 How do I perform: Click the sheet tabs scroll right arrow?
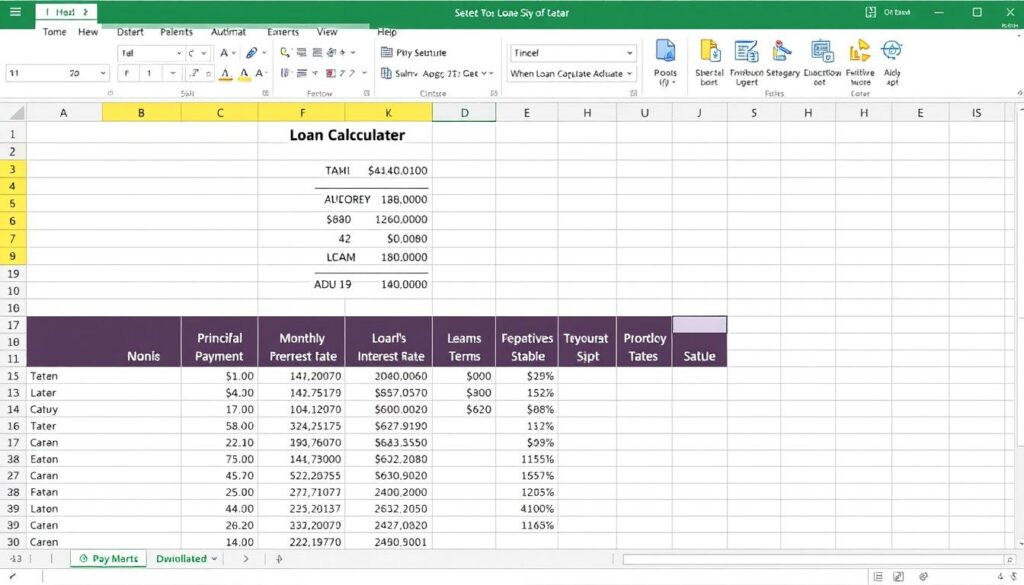pyautogui.click(x=246, y=559)
